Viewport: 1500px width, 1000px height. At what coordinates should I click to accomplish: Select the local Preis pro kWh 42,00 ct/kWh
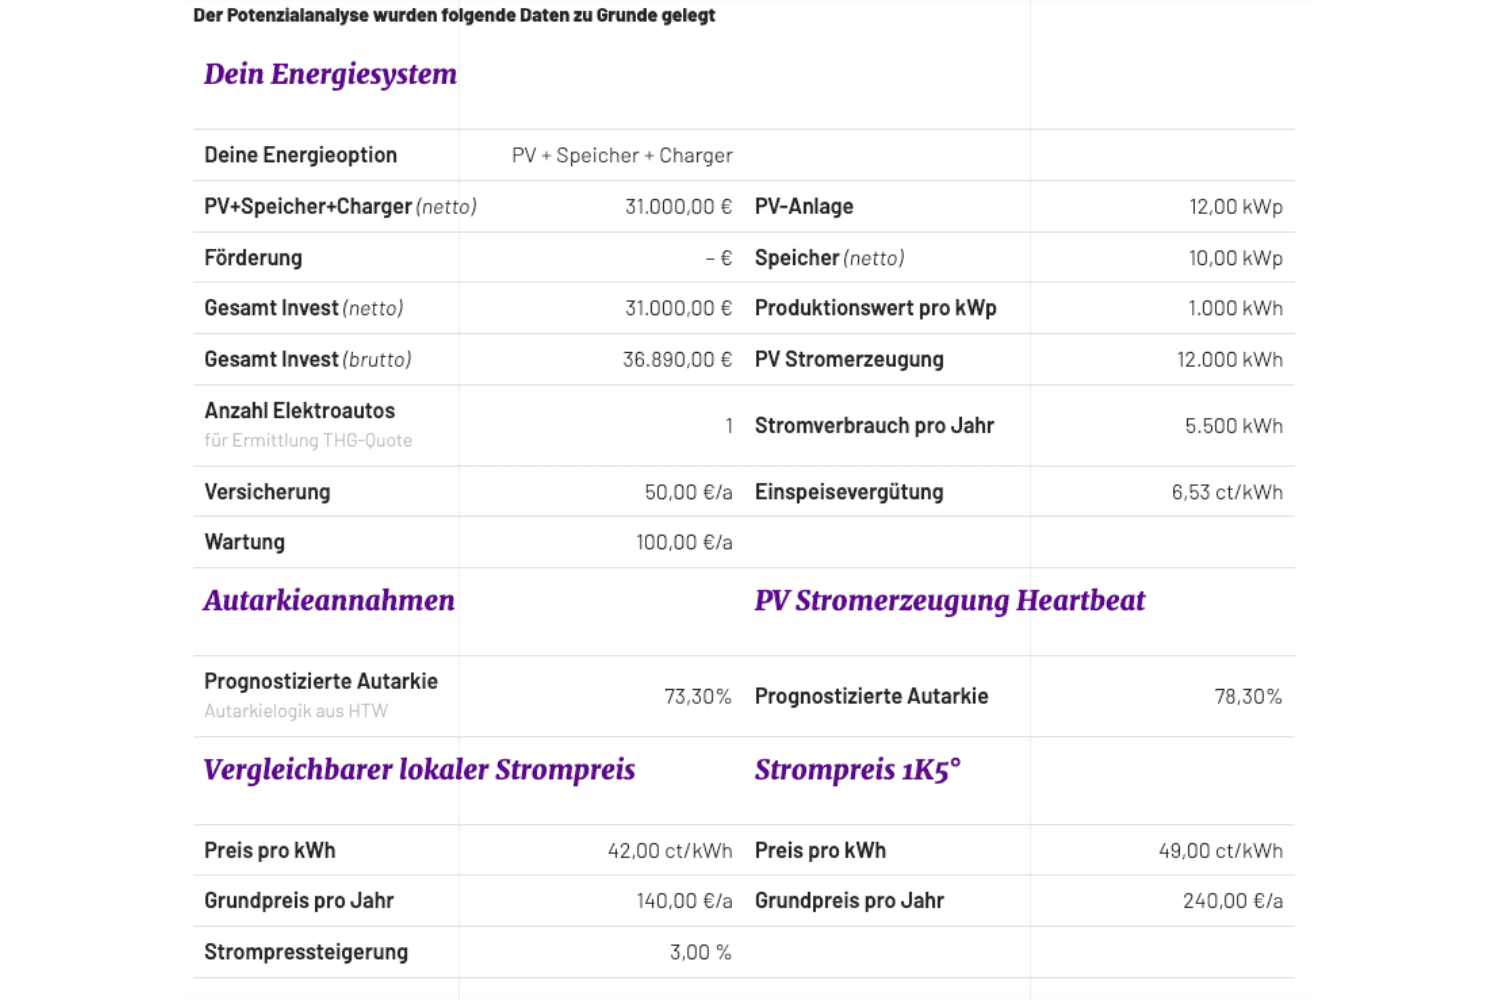point(670,851)
